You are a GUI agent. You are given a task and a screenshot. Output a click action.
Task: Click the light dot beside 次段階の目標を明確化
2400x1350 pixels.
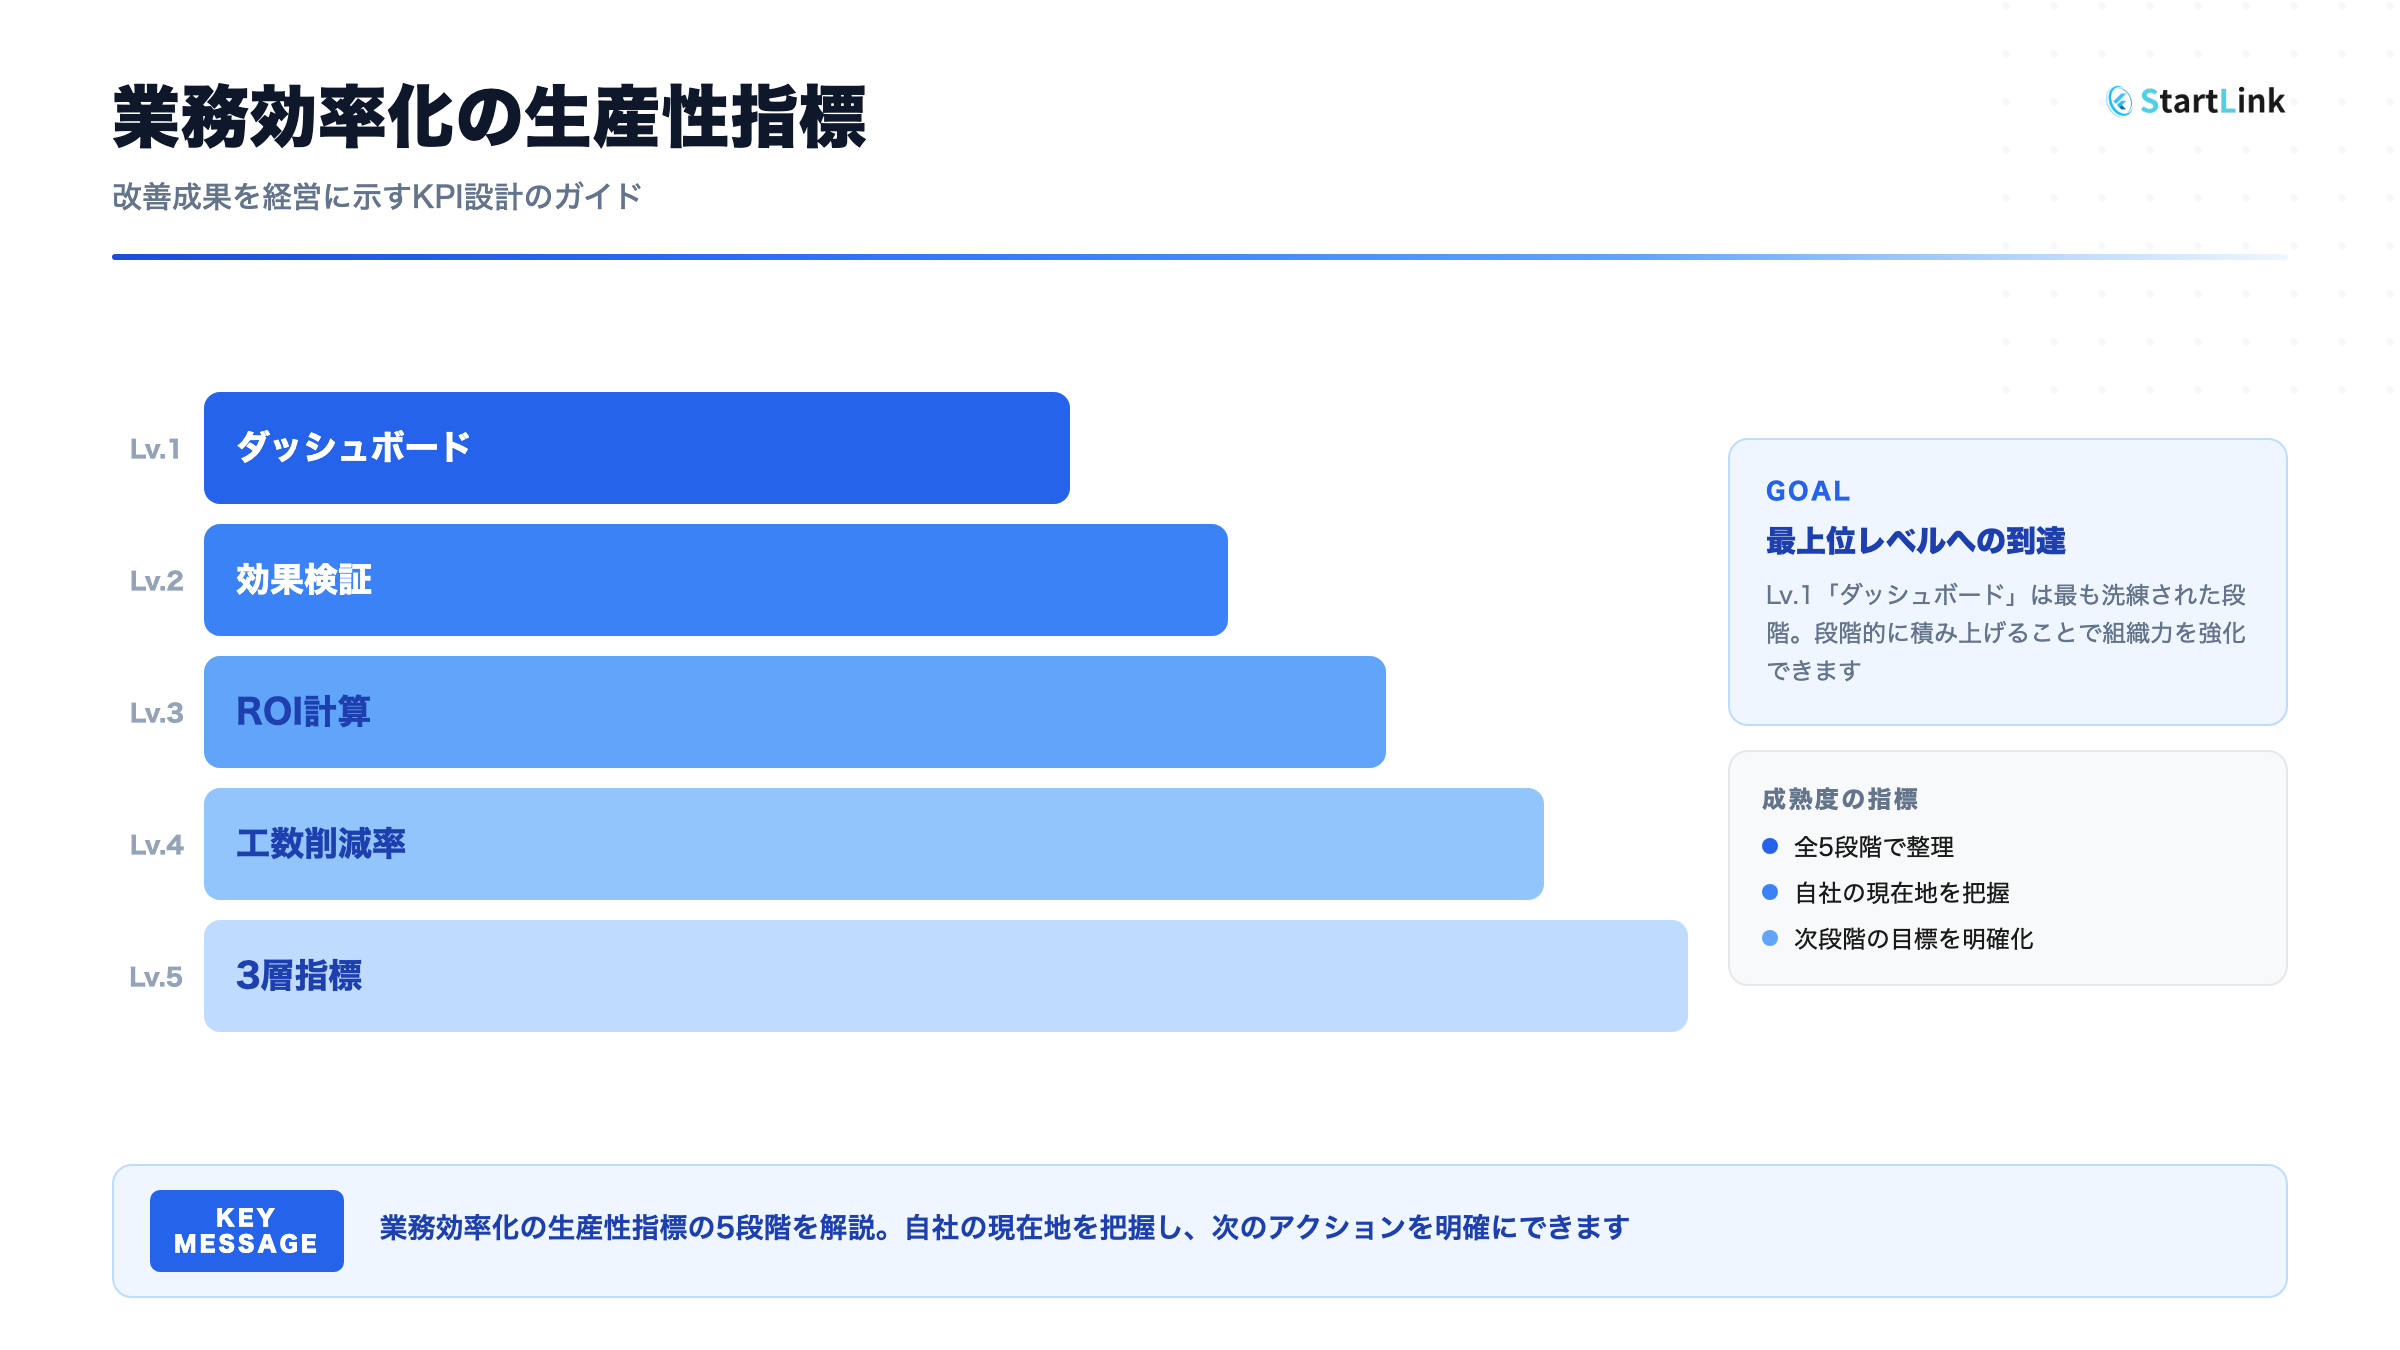pyautogui.click(x=1770, y=938)
